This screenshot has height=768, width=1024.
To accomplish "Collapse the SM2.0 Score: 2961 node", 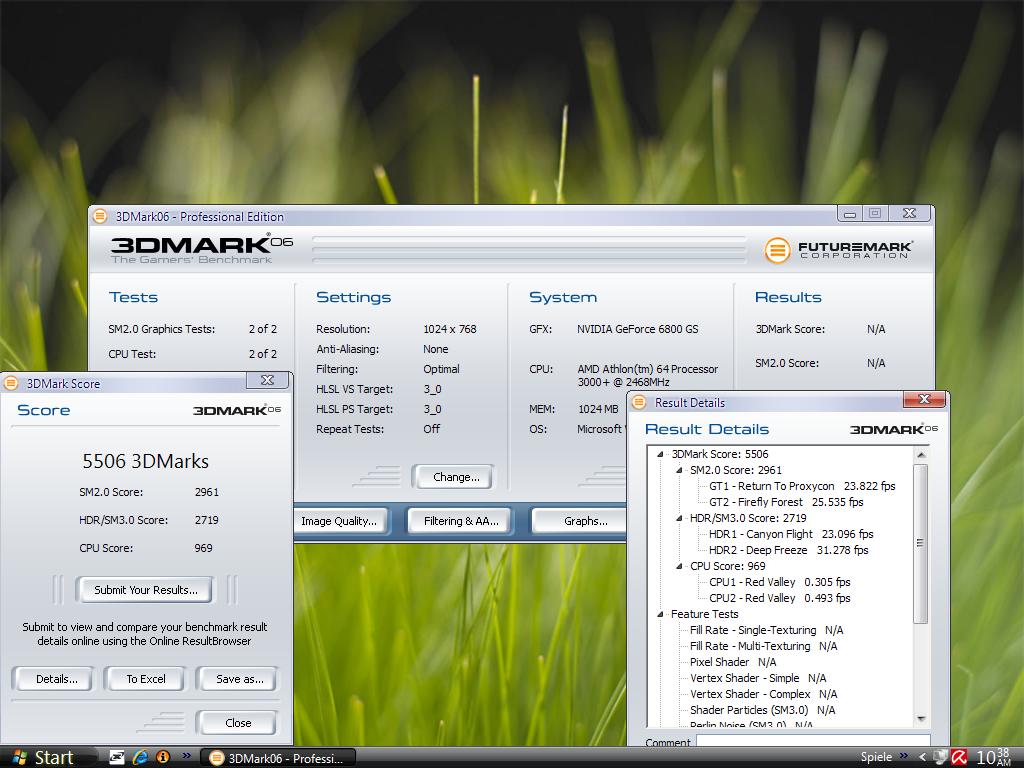I will [x=679, y=470].
